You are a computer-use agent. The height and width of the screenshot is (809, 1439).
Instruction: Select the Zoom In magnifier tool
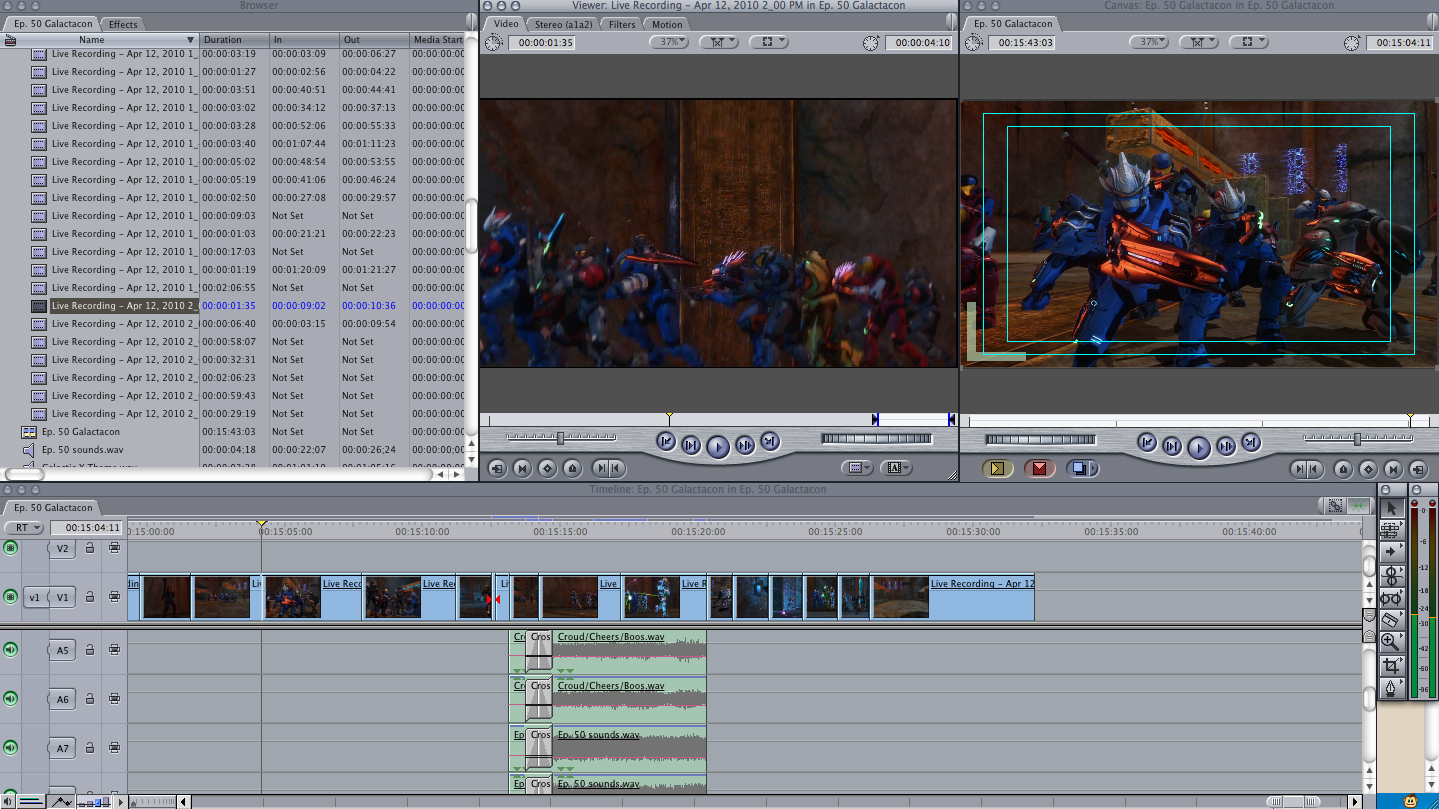click(1391, 642)
